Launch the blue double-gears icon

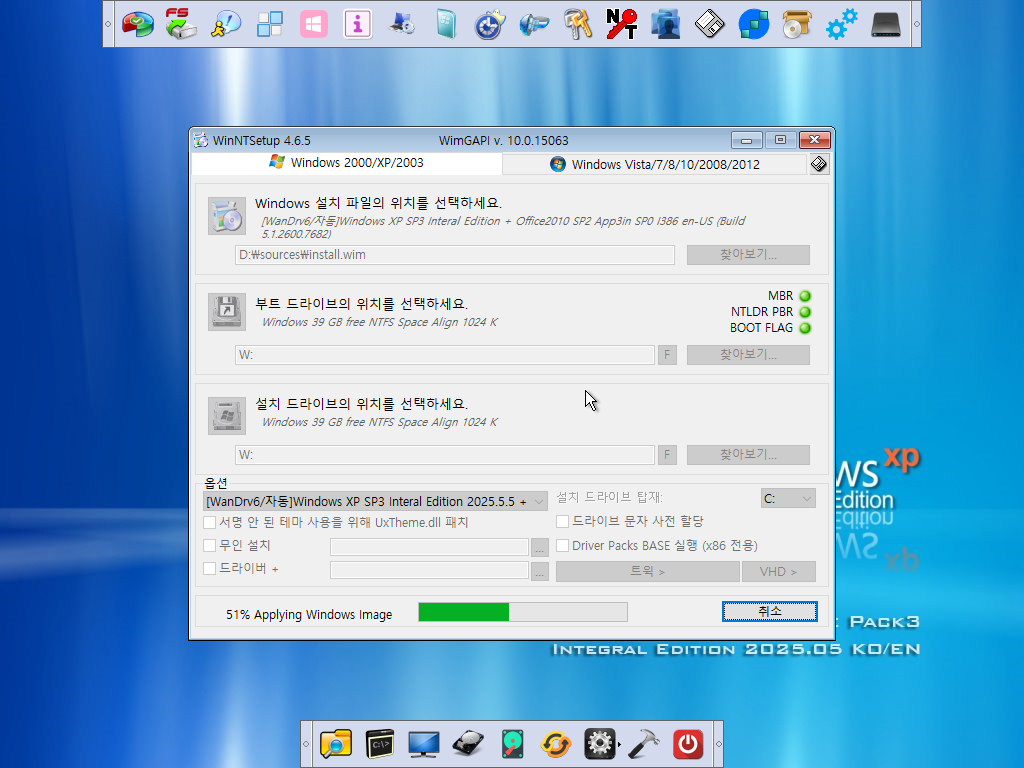841,24
